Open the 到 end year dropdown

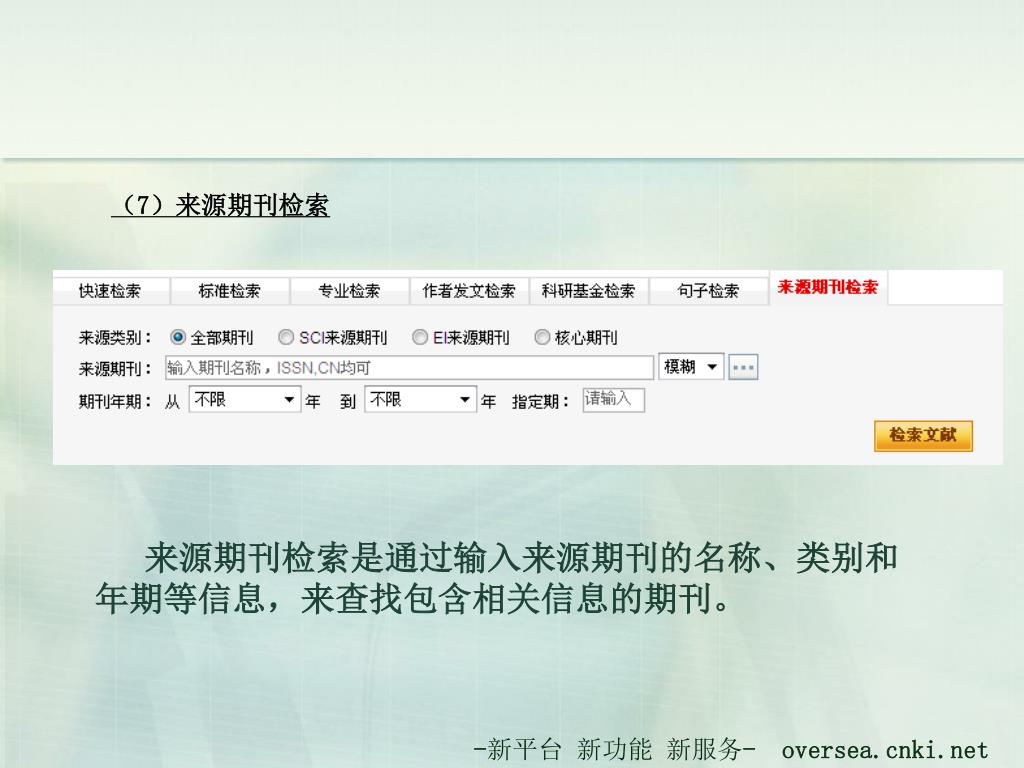421,399
